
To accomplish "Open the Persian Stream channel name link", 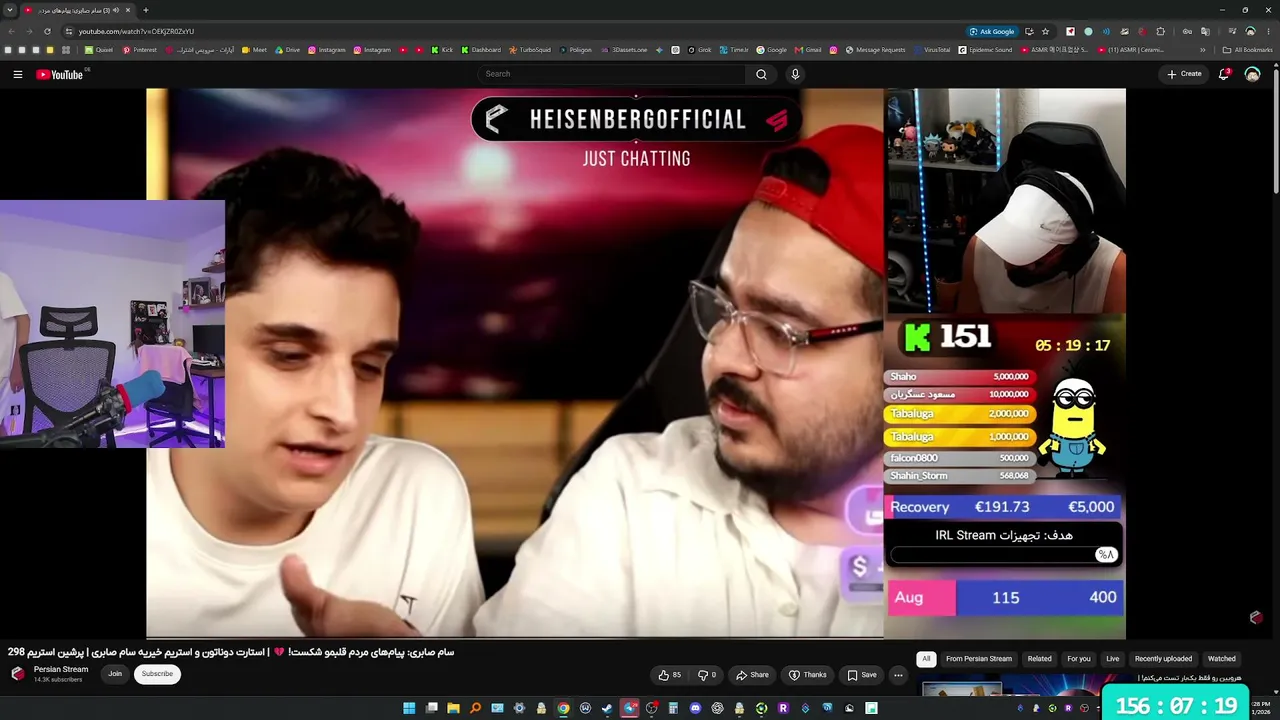I will (61, 669).
